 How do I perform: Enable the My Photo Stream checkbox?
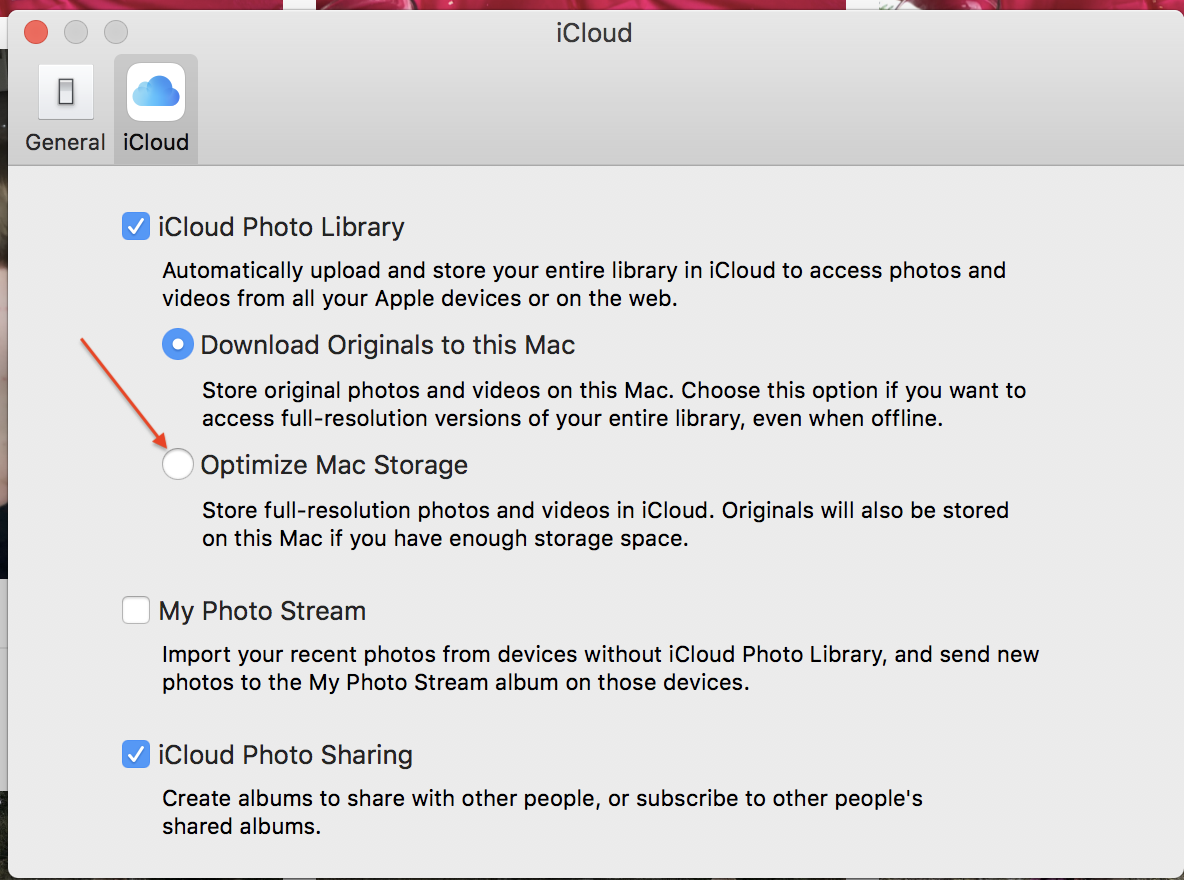tap(136, 610)
